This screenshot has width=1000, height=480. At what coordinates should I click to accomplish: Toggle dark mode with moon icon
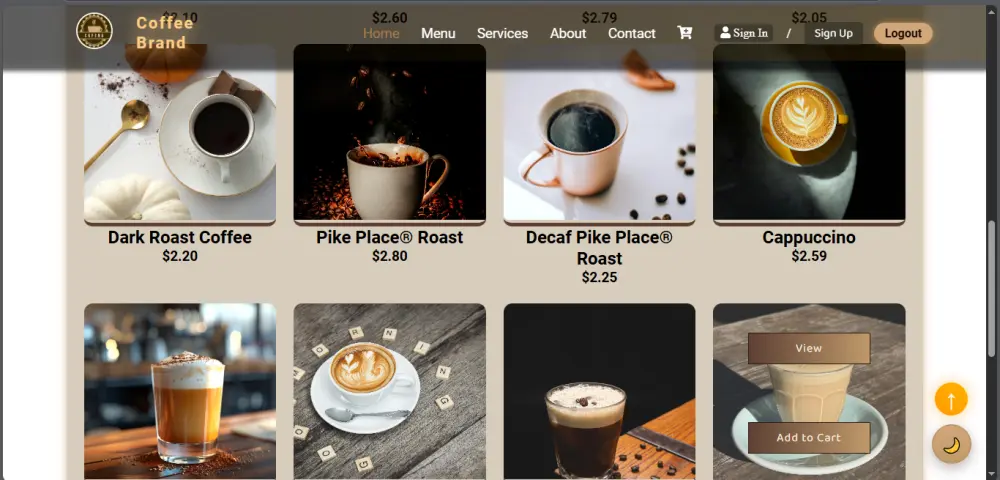(951, 444)
